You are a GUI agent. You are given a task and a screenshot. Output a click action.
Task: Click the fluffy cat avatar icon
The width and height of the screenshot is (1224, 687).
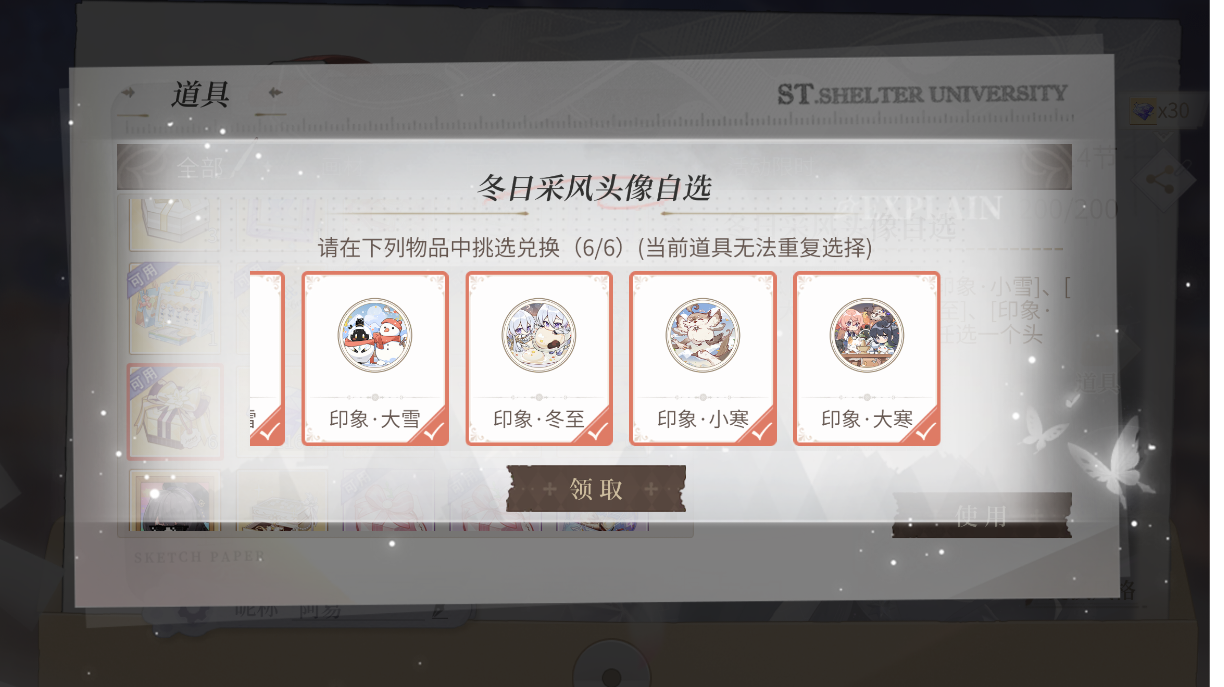pyautogui.click(x=703, y=335)
